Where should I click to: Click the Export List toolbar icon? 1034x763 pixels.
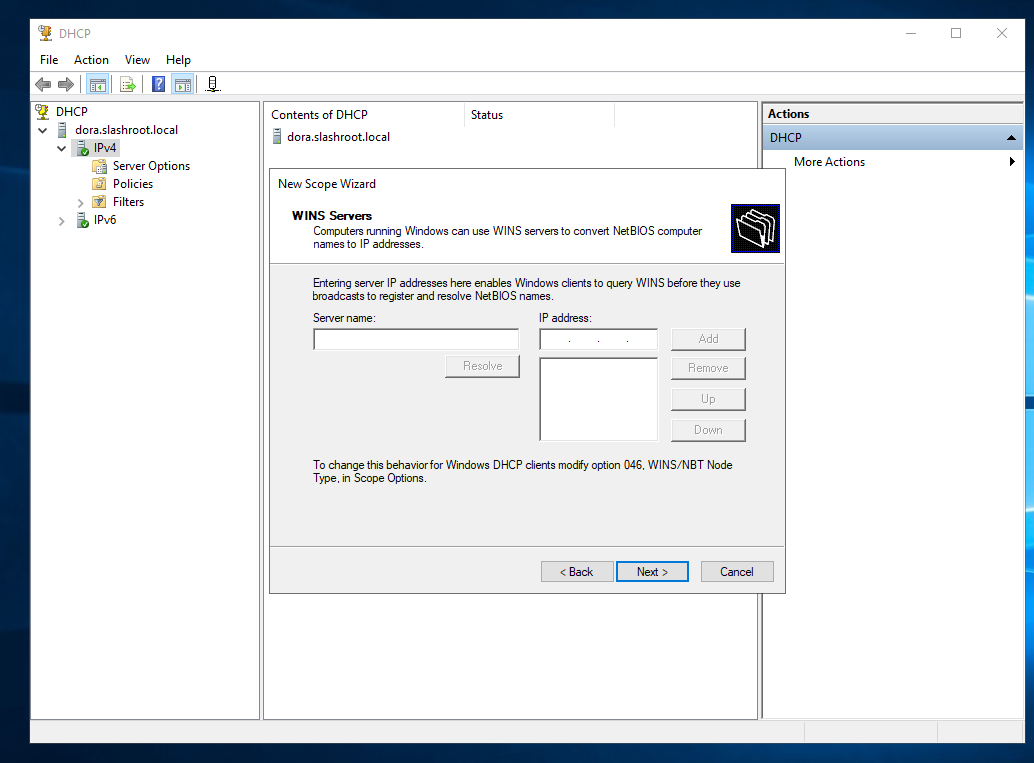point(128,85)
